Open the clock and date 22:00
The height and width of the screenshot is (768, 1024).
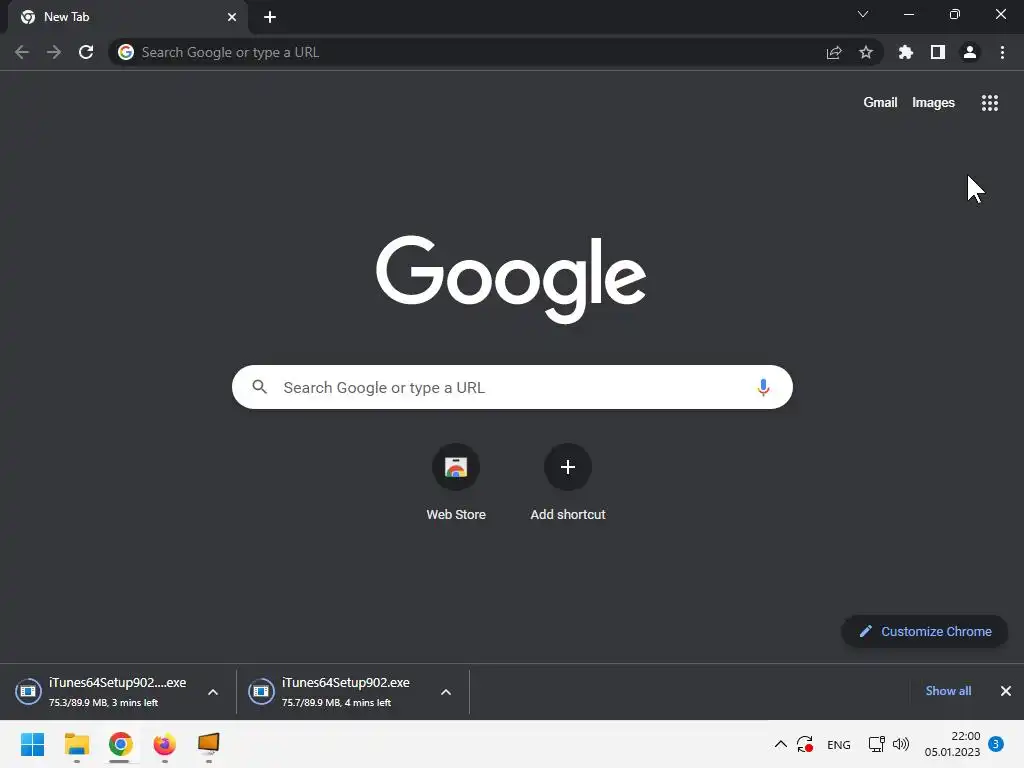[x=952, y=744]
